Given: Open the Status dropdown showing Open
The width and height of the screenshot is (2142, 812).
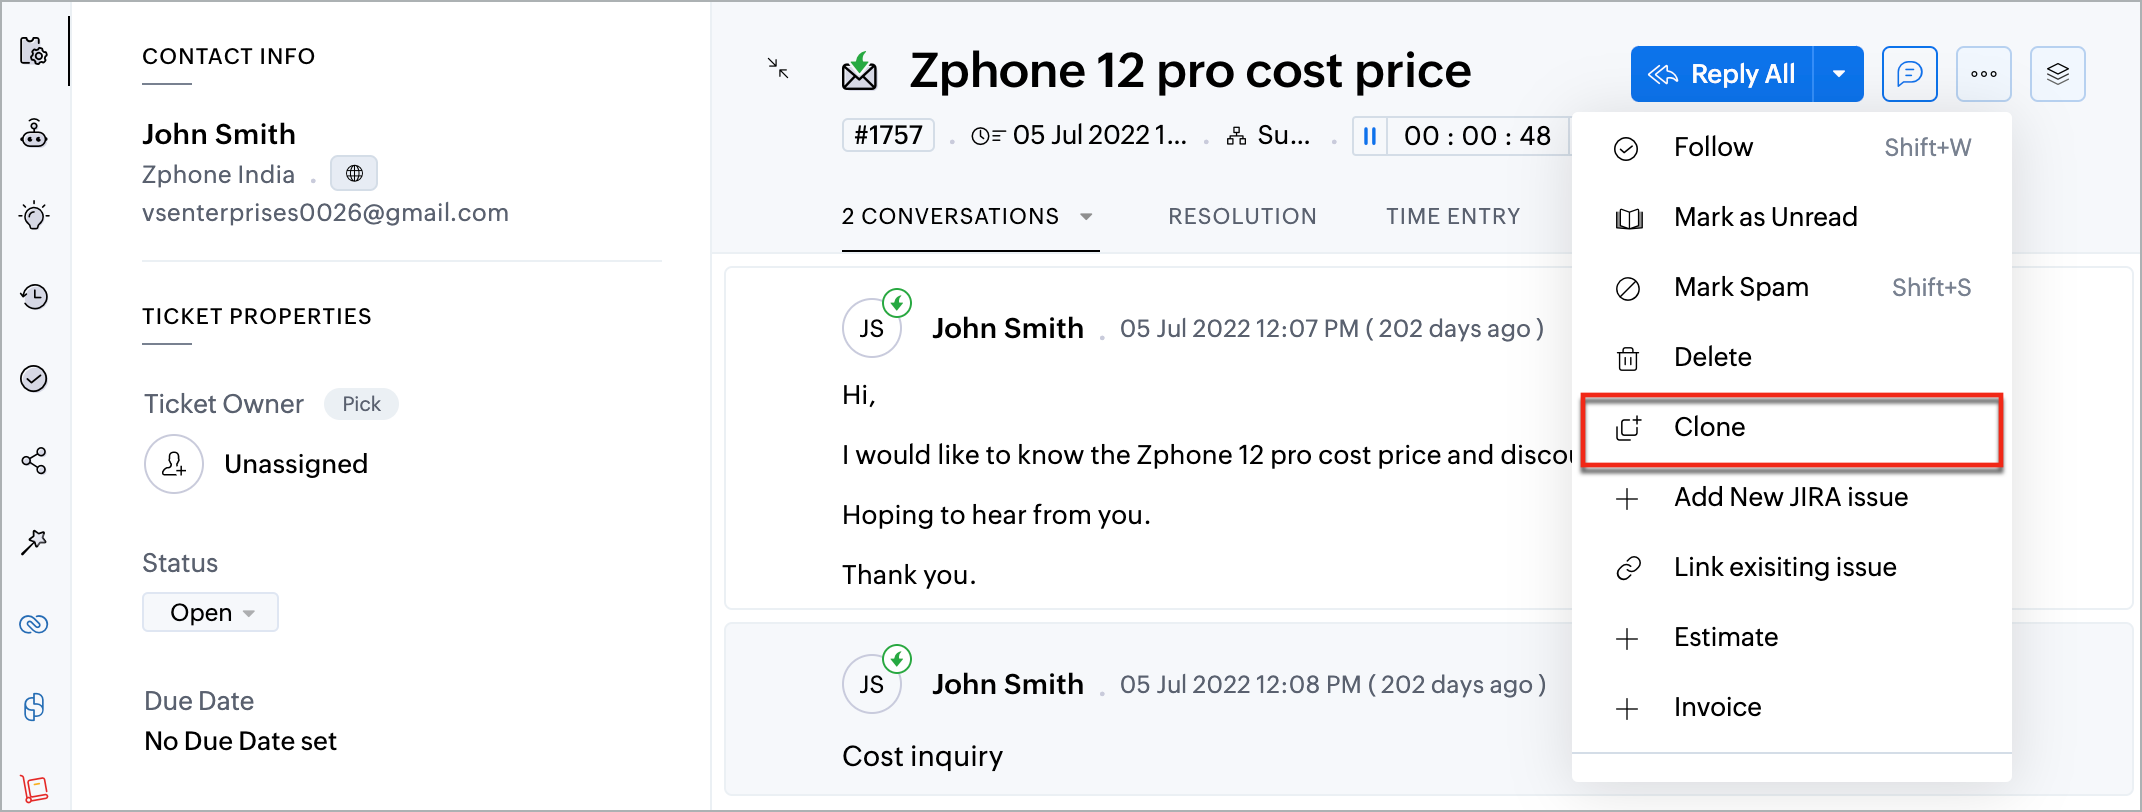Looking at the screenshot, I should click(210, 612).
